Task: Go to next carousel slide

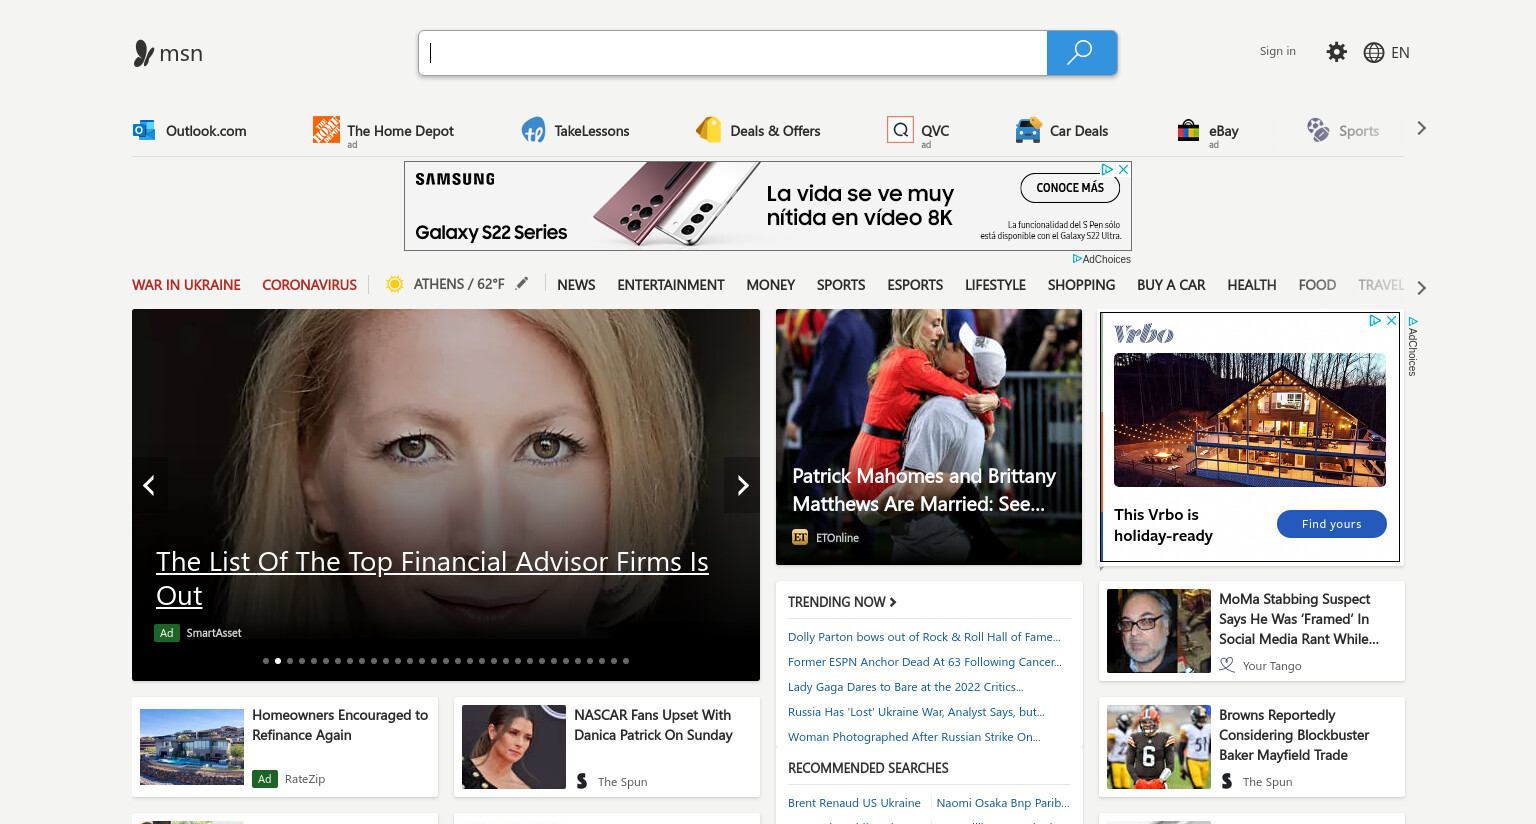Action: [x=743, y=486]
